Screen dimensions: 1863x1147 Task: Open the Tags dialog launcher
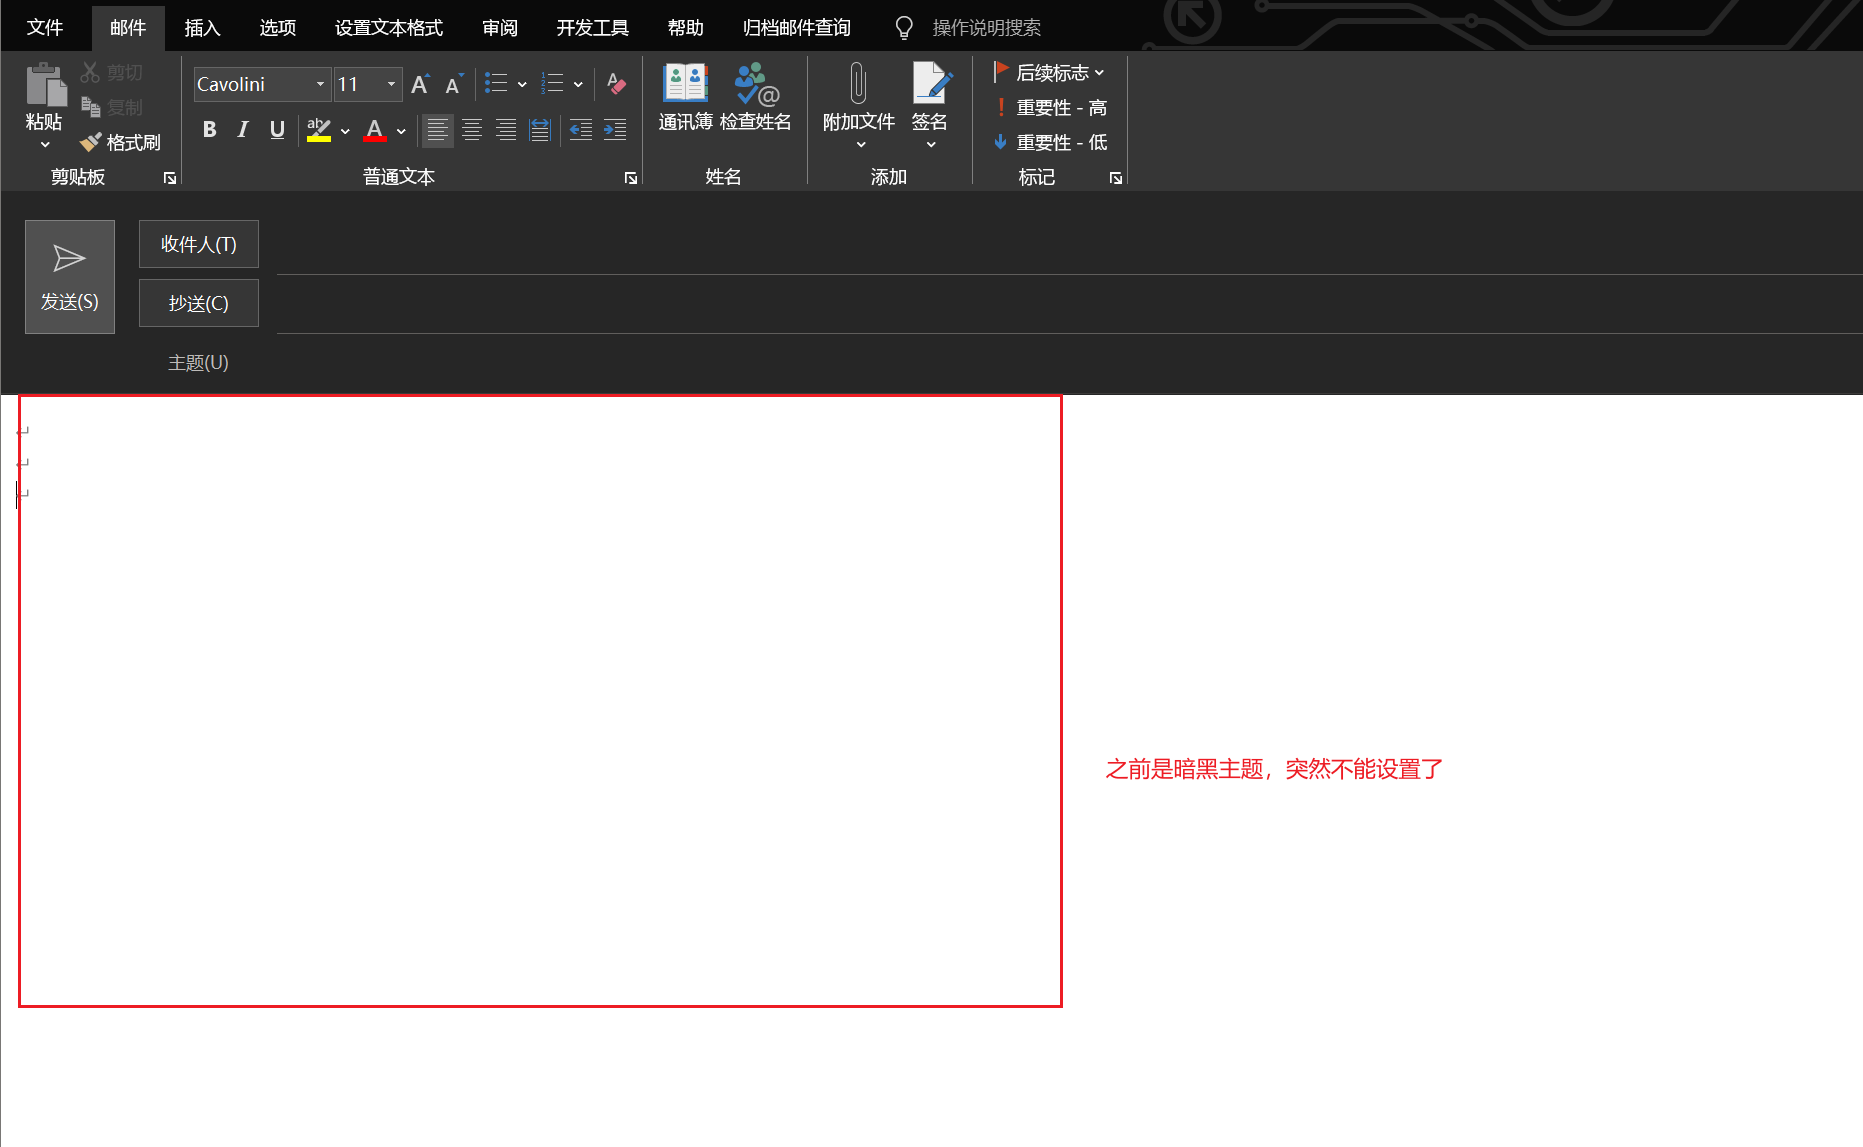[1116, 178]
